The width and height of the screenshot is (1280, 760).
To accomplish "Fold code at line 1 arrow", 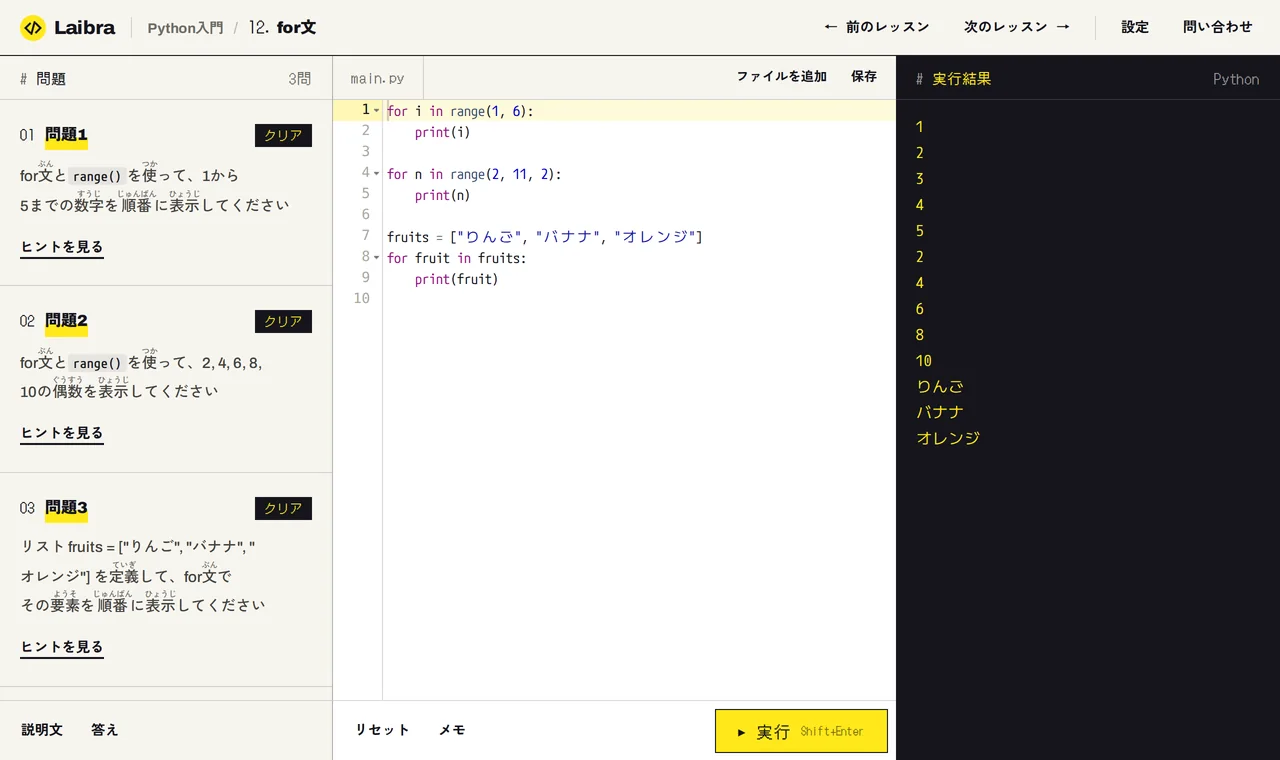I will 376,110.
